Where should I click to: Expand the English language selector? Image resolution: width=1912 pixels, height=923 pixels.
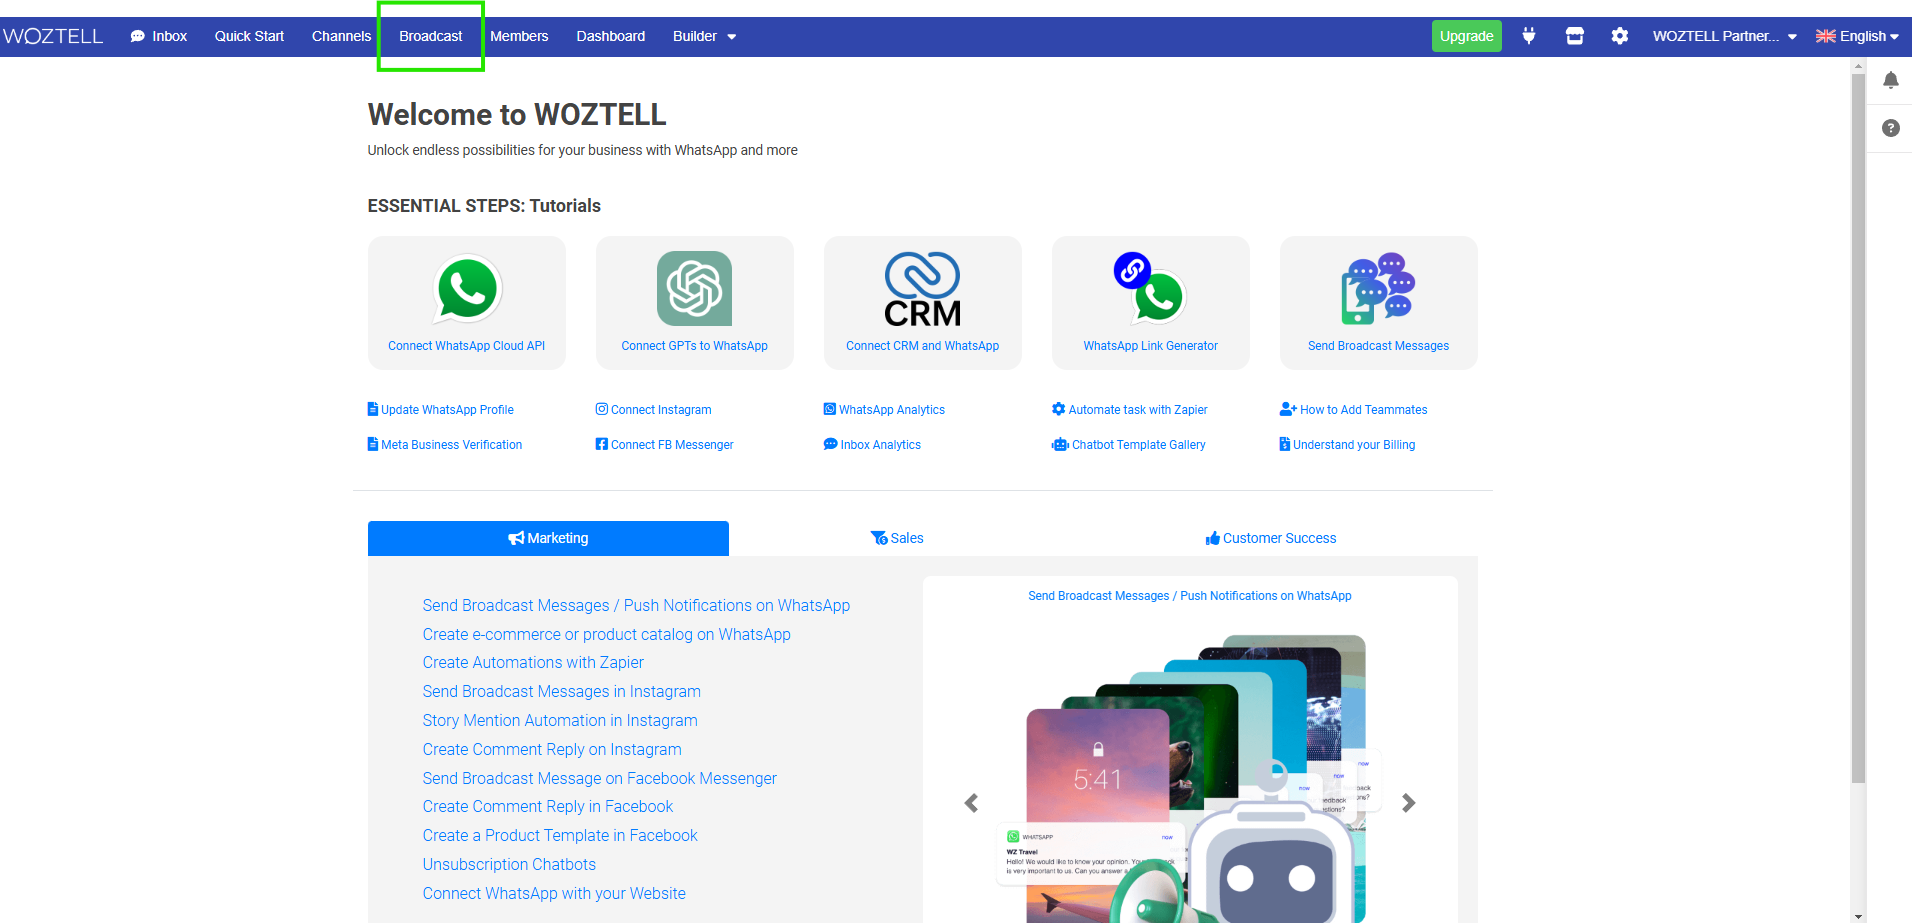point(1857,36)
